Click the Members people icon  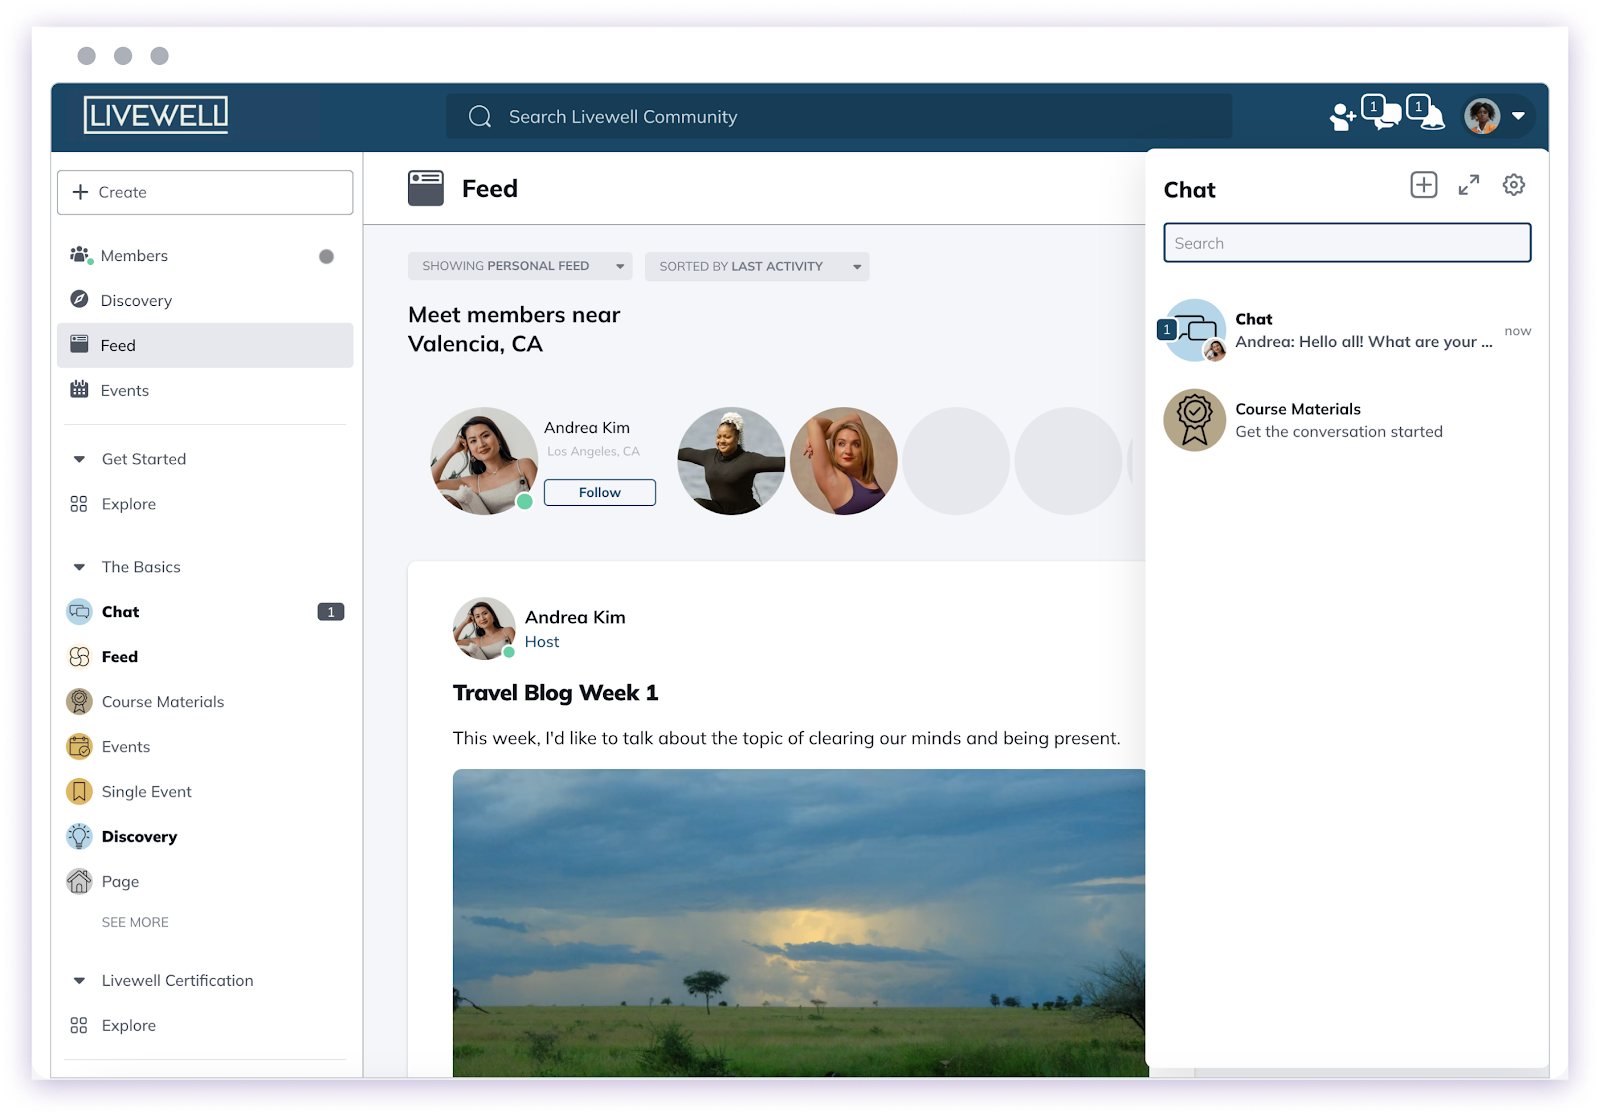tap(80, 255)
